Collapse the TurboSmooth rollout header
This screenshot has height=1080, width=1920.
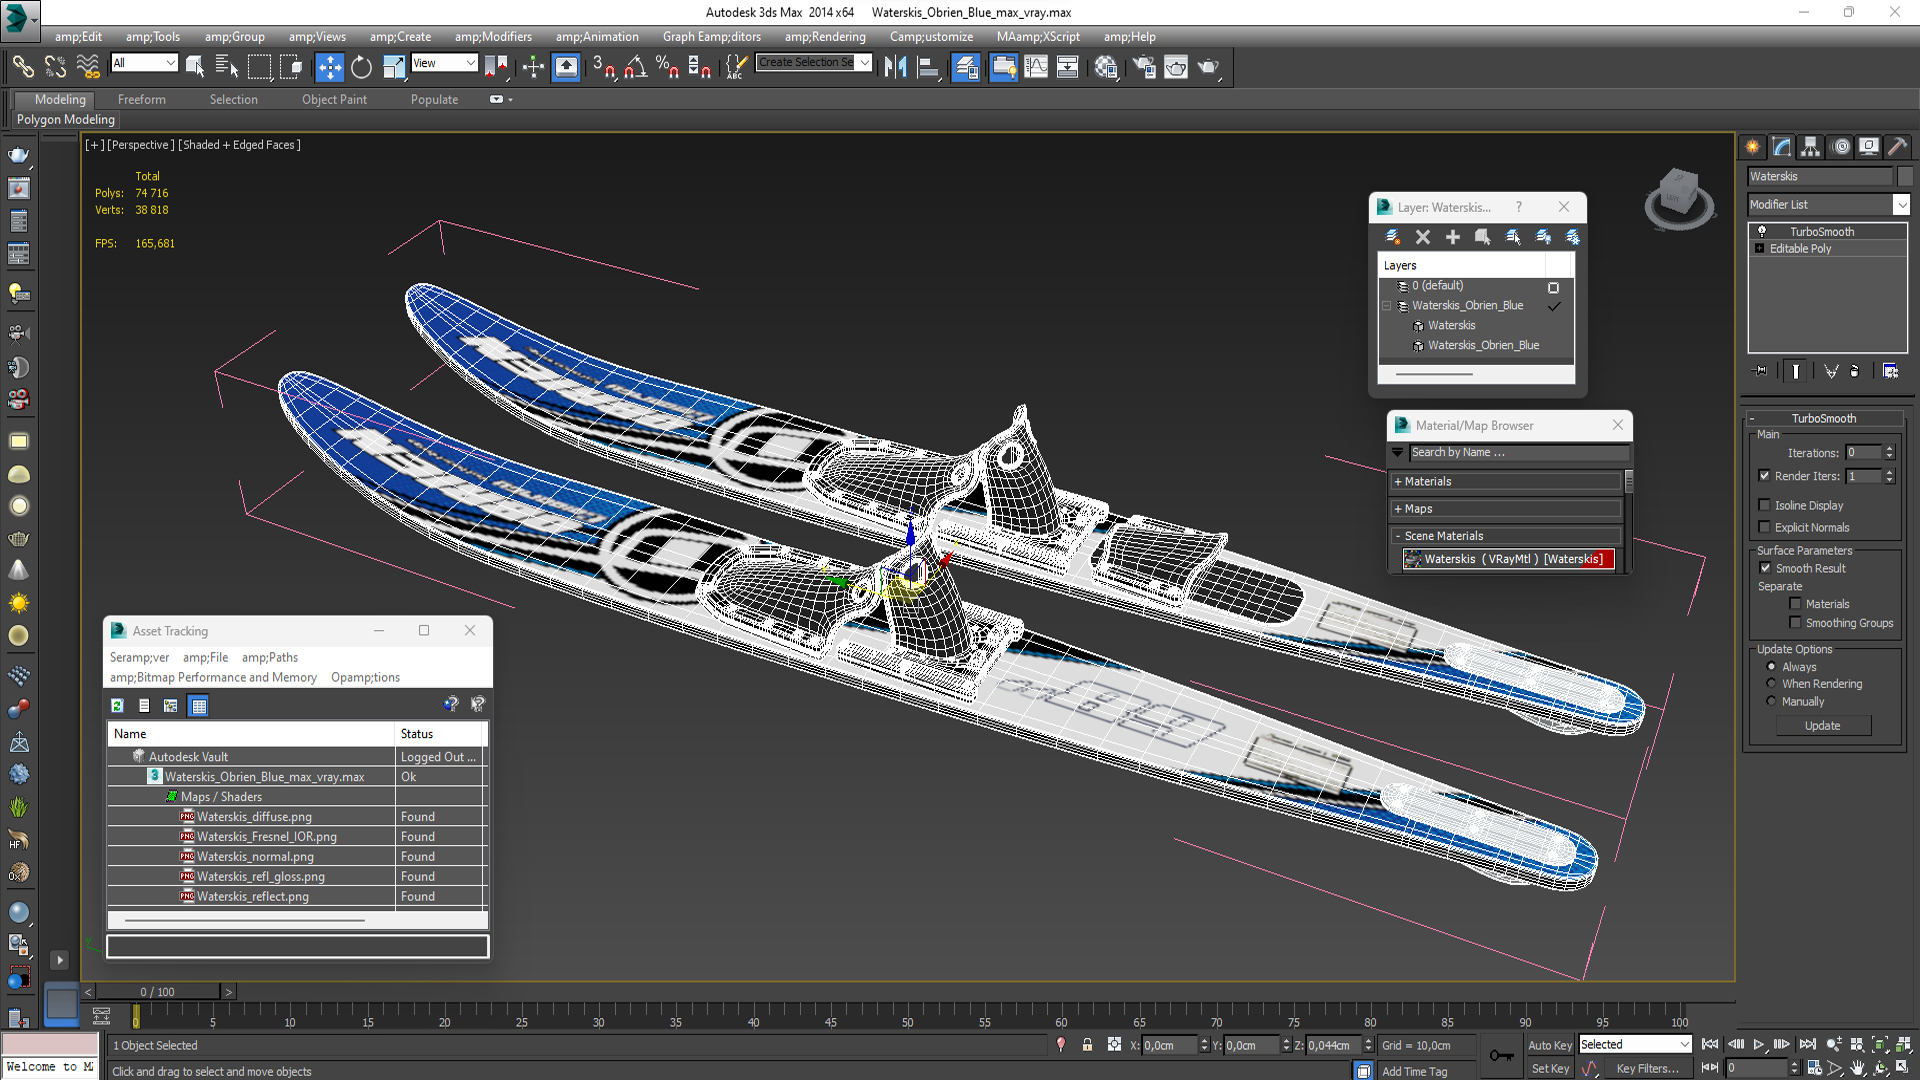[x=1824, y=418]
